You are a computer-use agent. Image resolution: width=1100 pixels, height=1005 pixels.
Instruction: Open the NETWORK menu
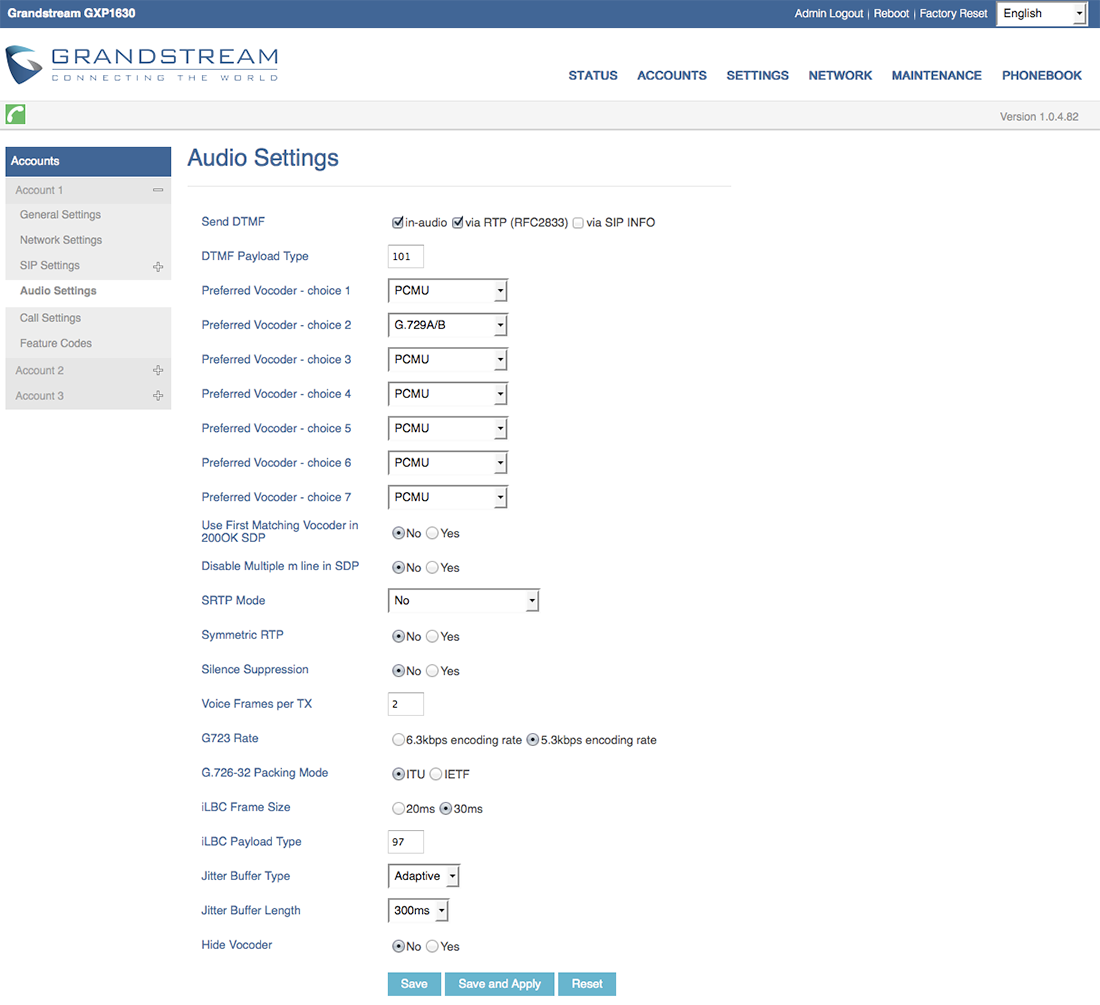coord(840,75)
